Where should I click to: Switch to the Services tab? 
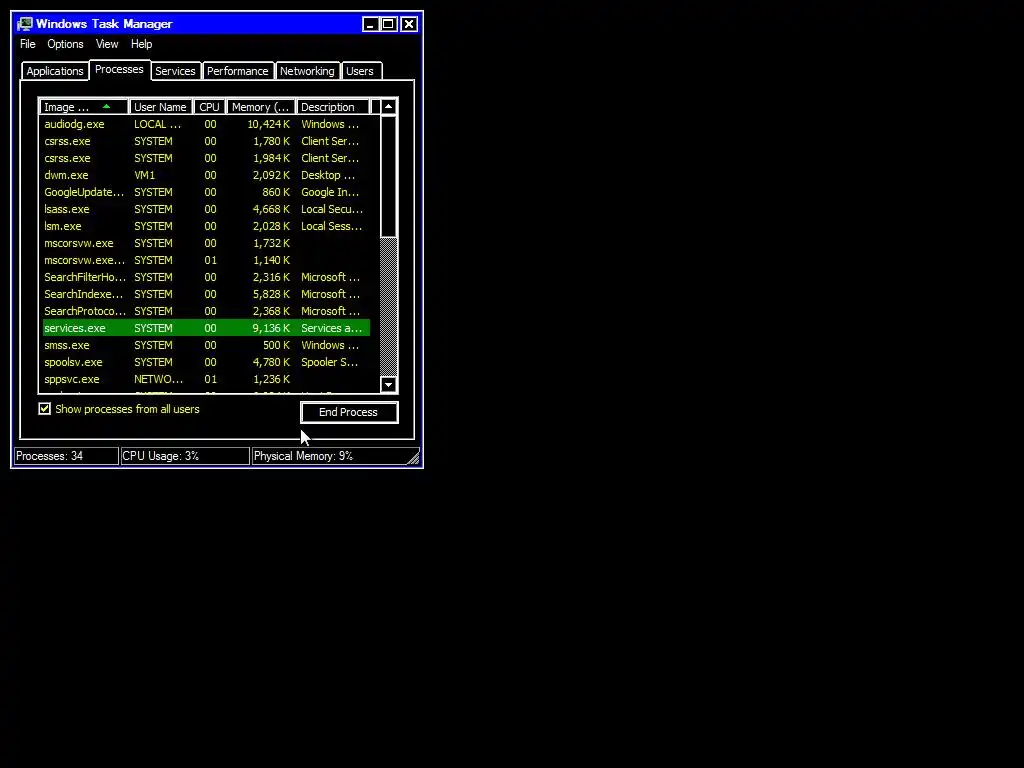[175, 71]
